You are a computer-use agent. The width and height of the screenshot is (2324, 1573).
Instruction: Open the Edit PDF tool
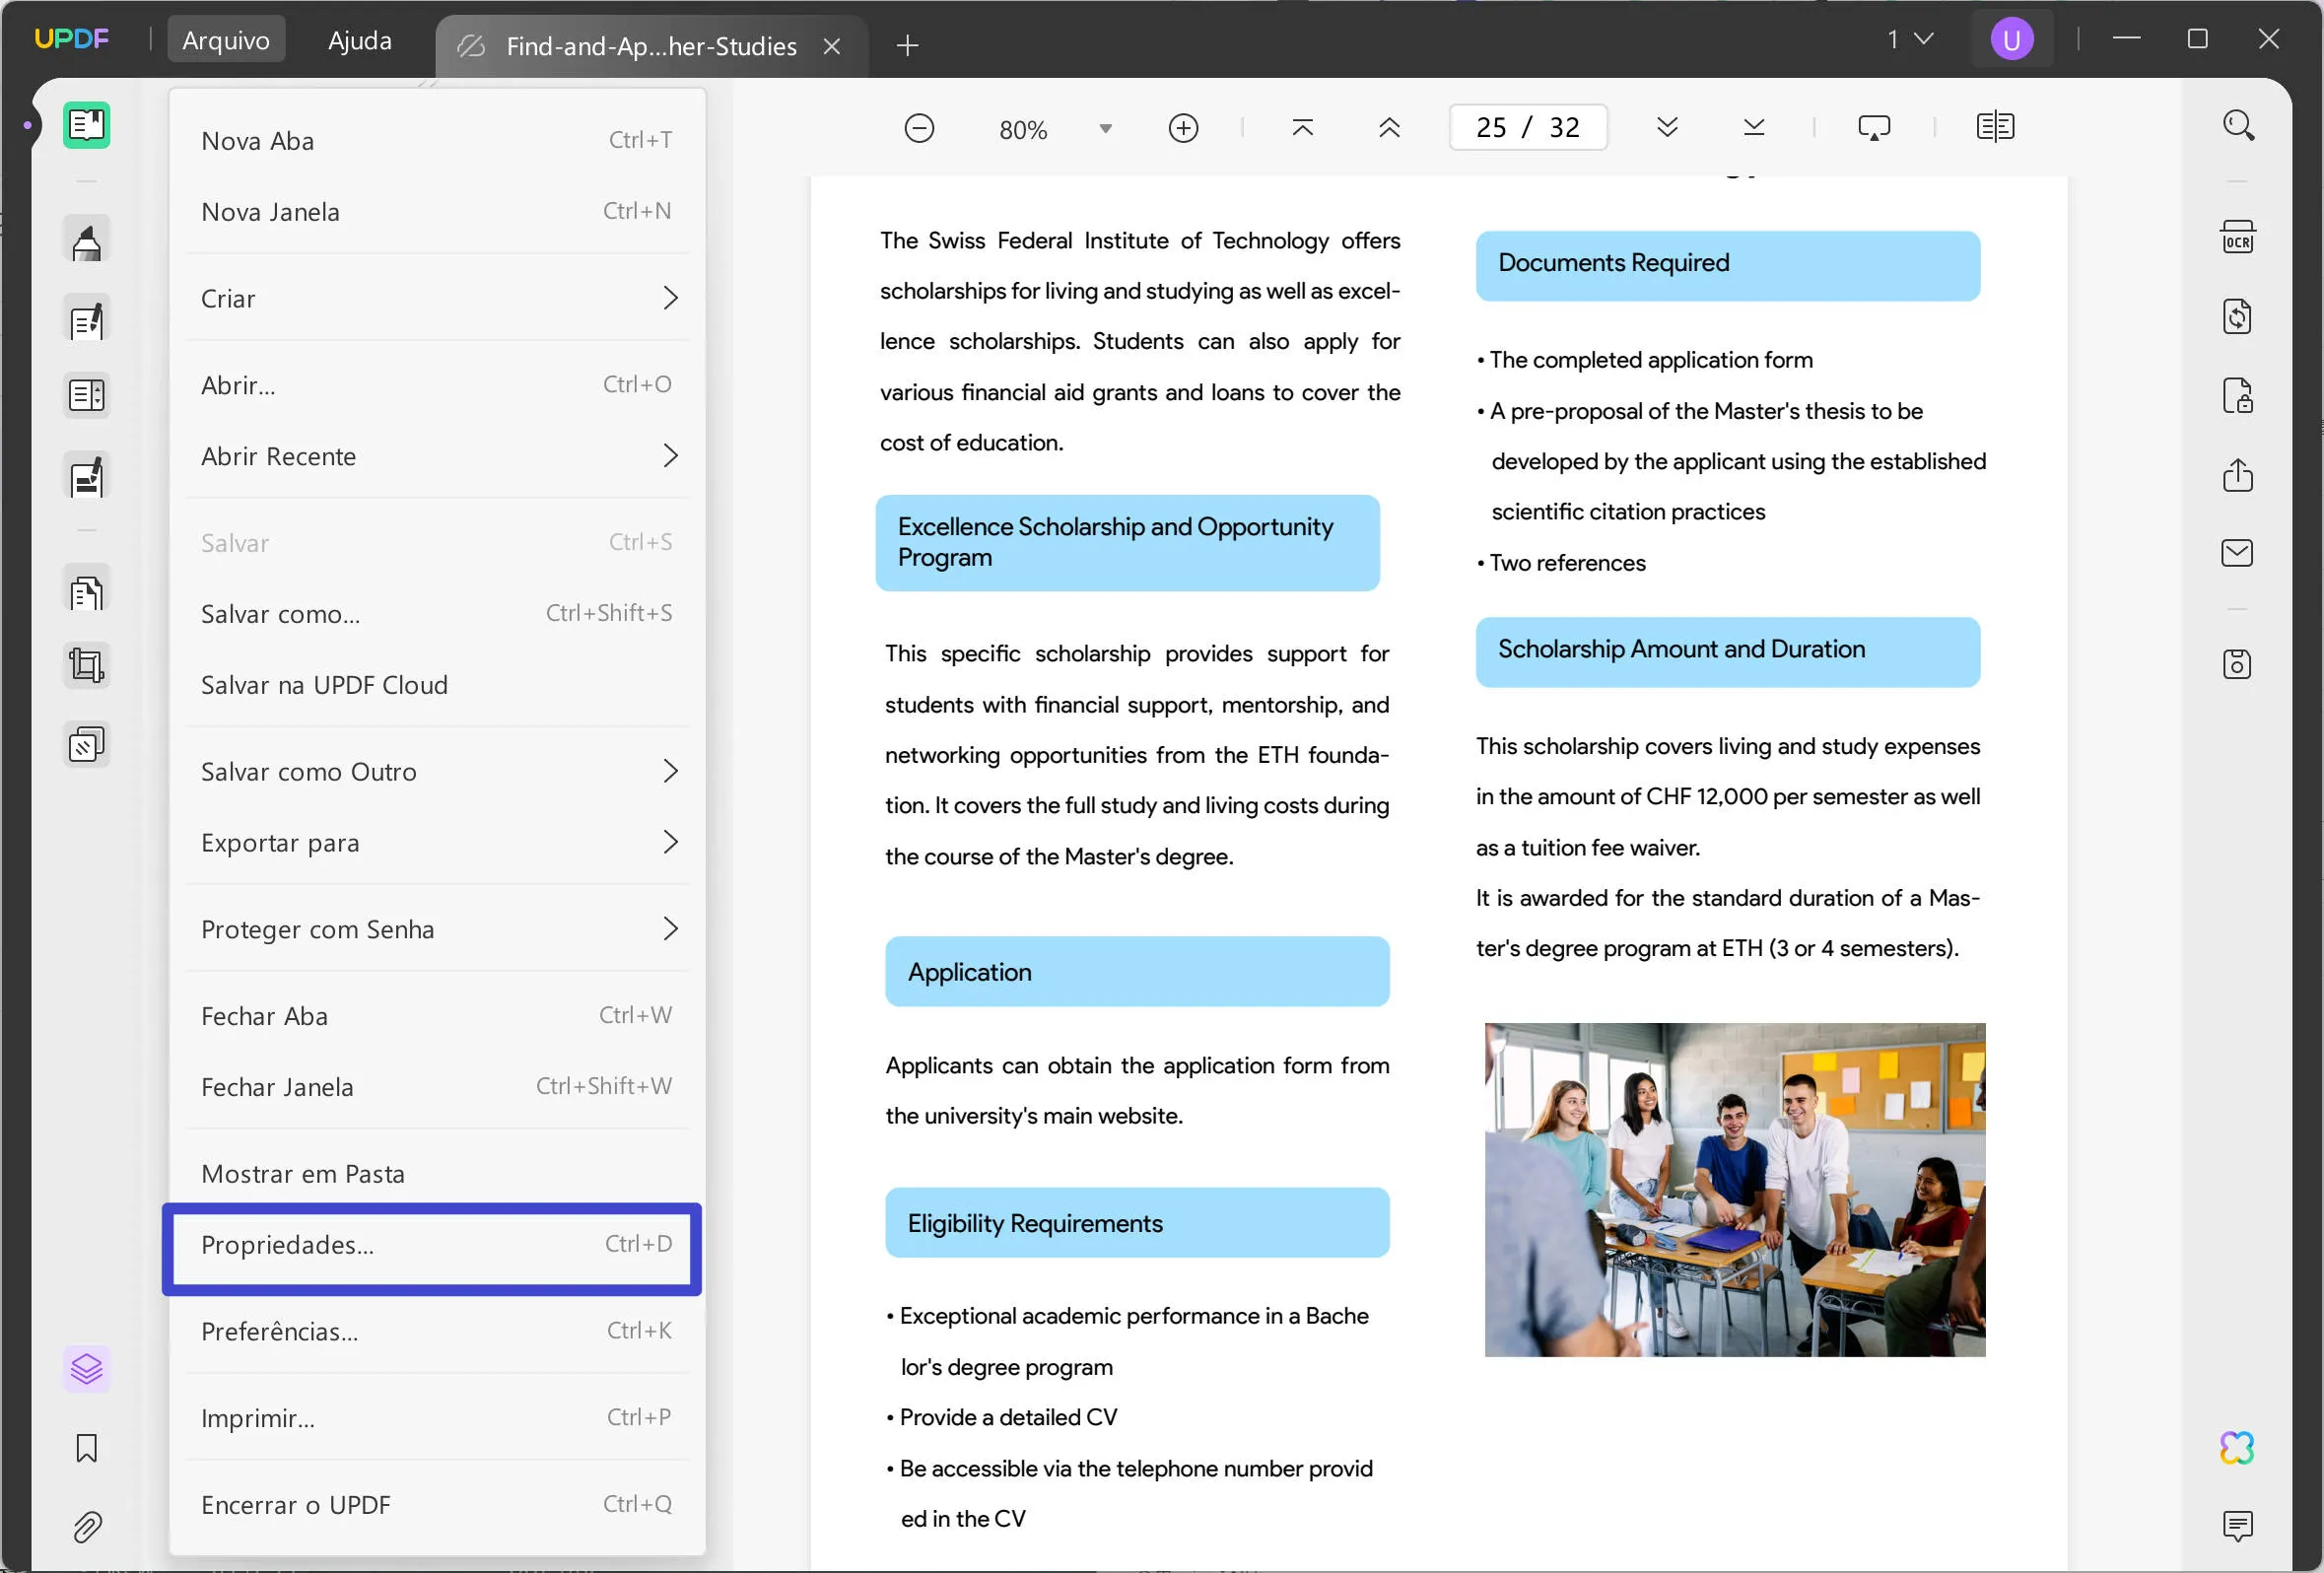[x=86, y=318]
